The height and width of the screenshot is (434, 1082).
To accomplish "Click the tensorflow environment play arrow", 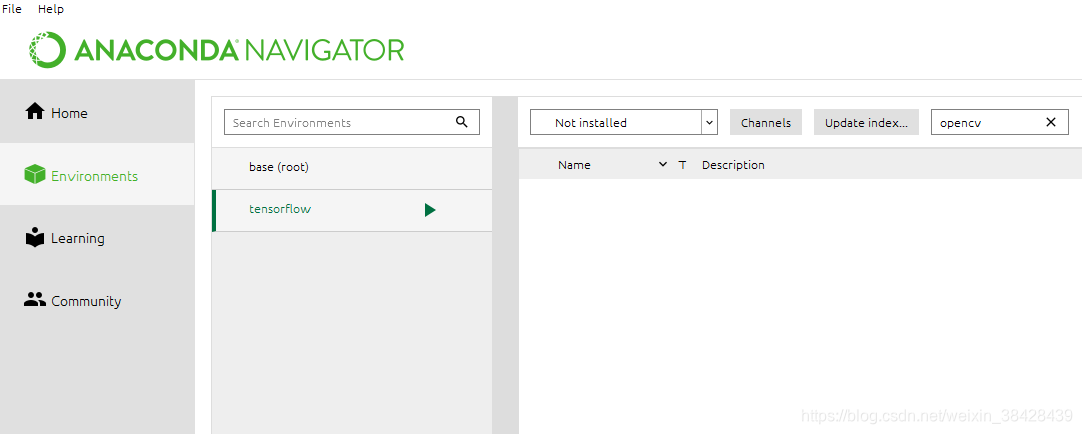I will point(430,210).
